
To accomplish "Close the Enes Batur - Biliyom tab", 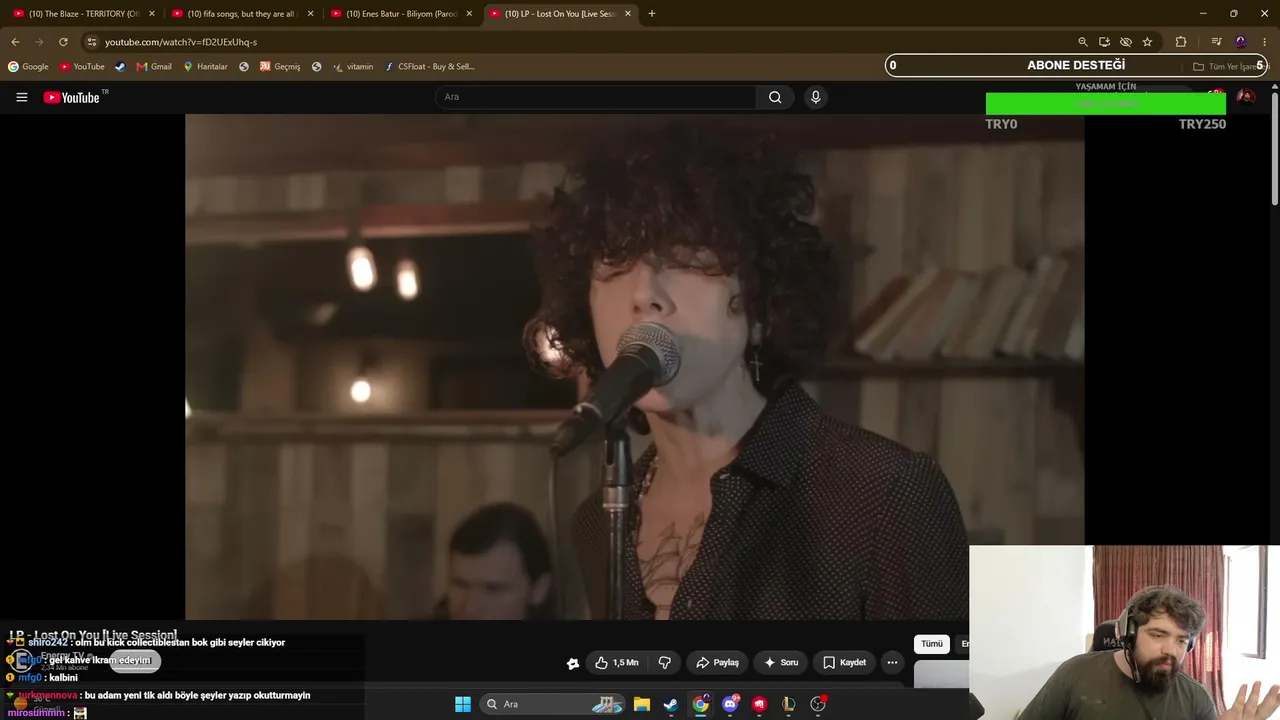I will pos(469,14).
